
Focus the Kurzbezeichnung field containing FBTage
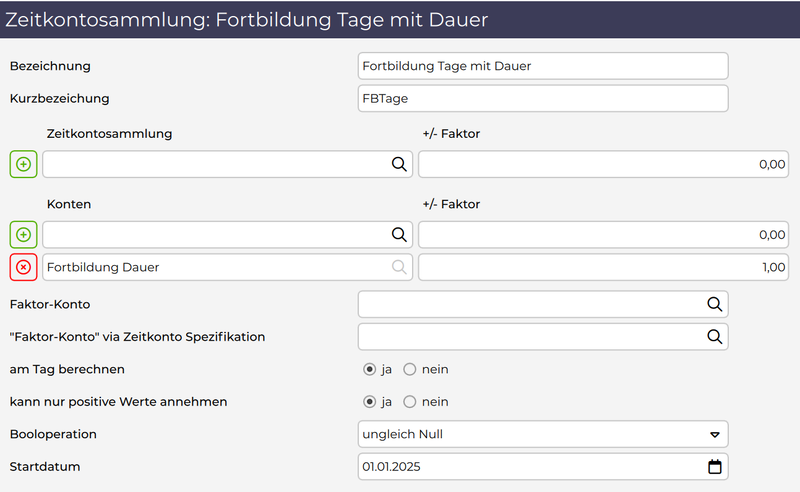click(x=542, y=98)
